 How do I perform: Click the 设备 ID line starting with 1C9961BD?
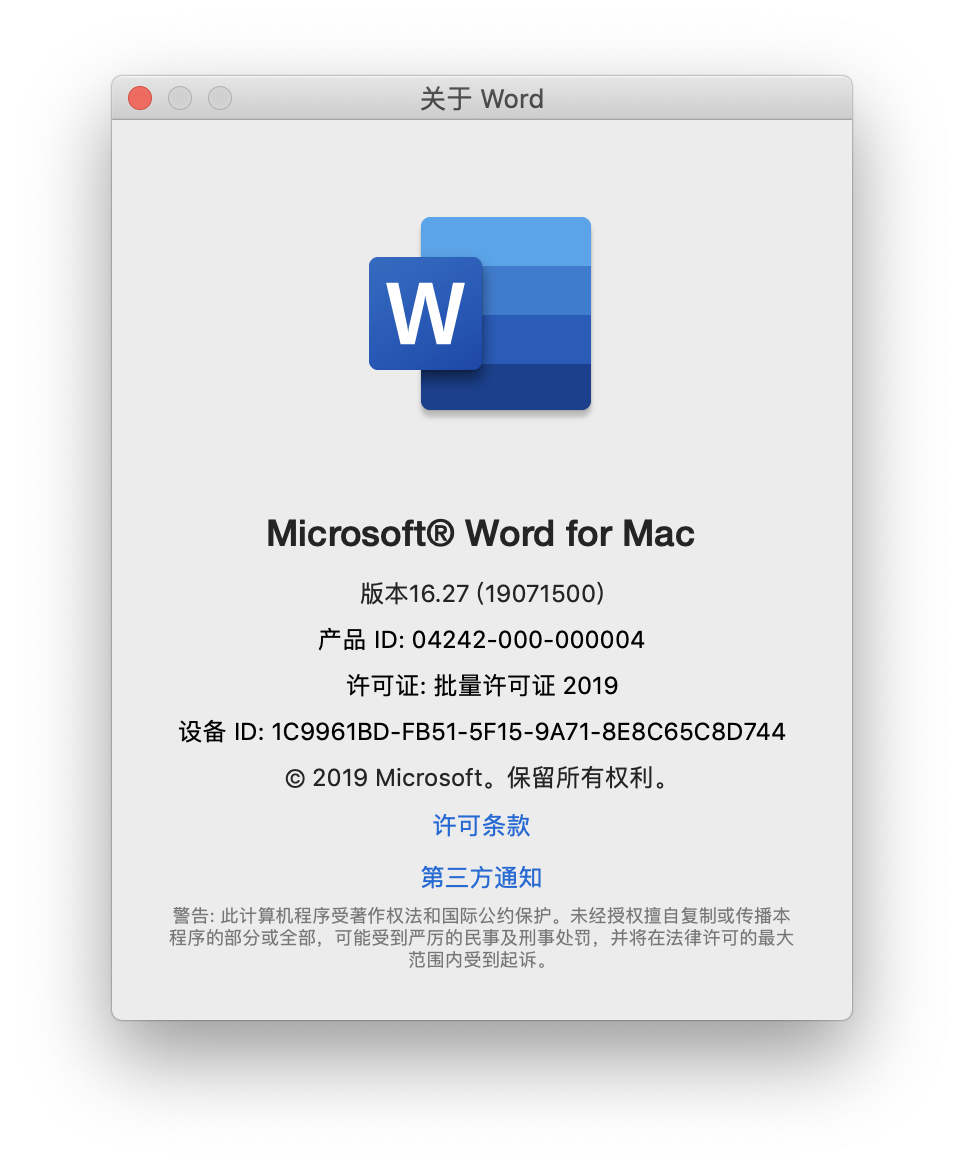[x=482, y=731]
